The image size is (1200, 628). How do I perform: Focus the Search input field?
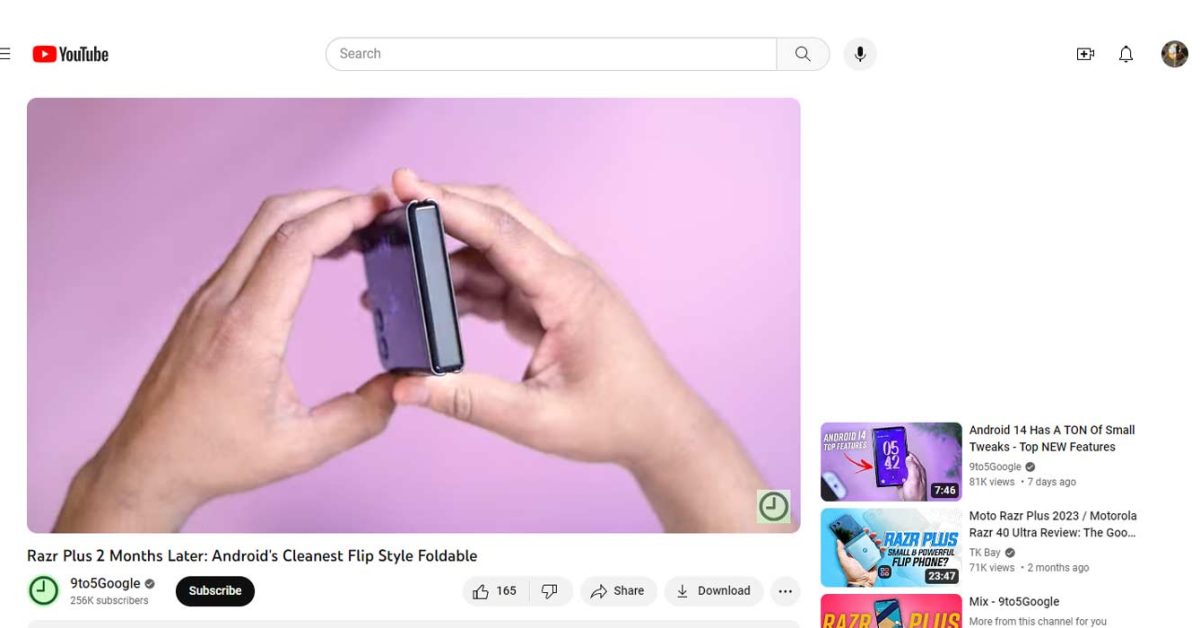pyautogui.click(x=550, y=54)
